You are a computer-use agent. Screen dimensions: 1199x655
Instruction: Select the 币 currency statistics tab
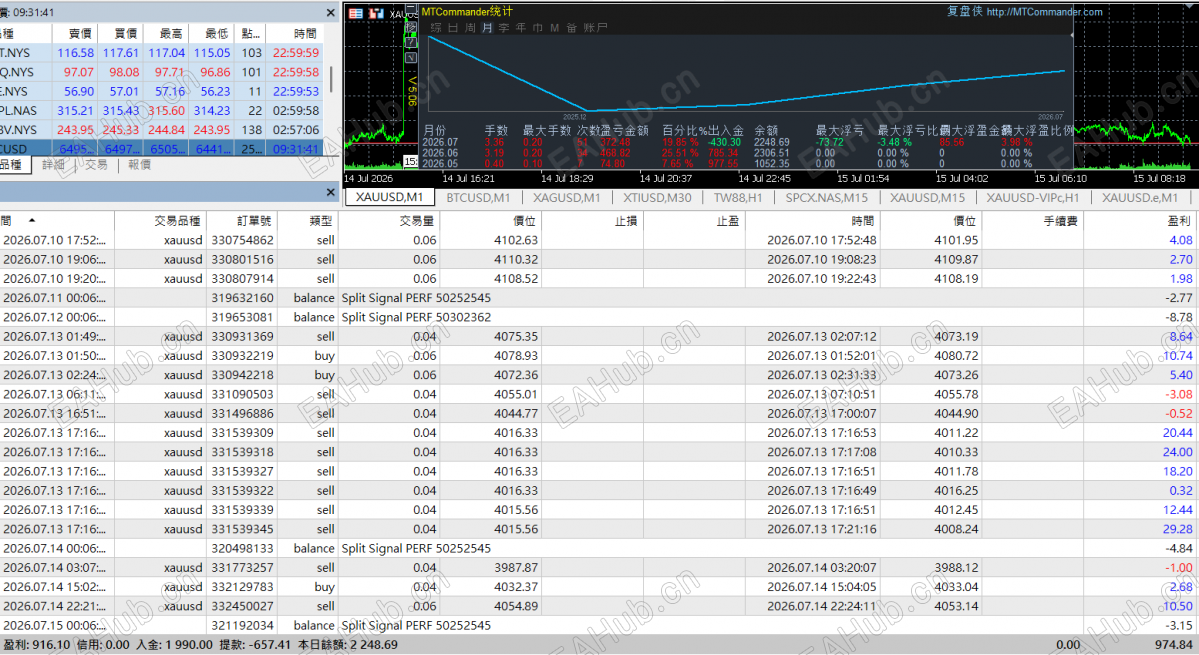pyautogui.click(x=538, y=28)
